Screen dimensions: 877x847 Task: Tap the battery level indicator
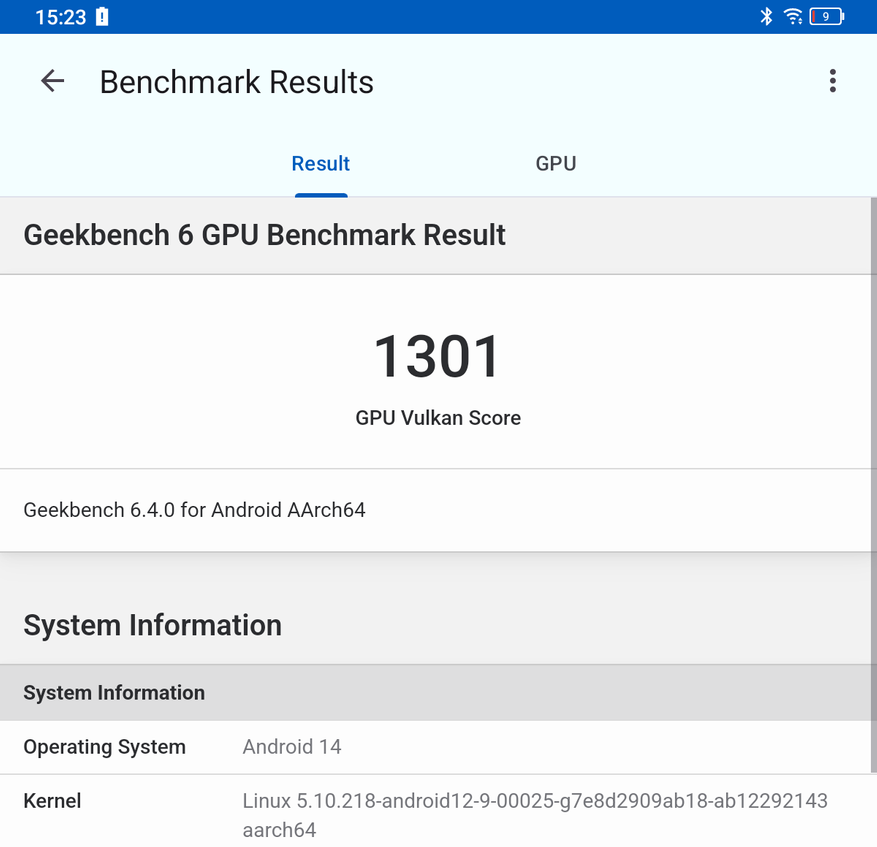pyautogui.click(x=827, y=16)
